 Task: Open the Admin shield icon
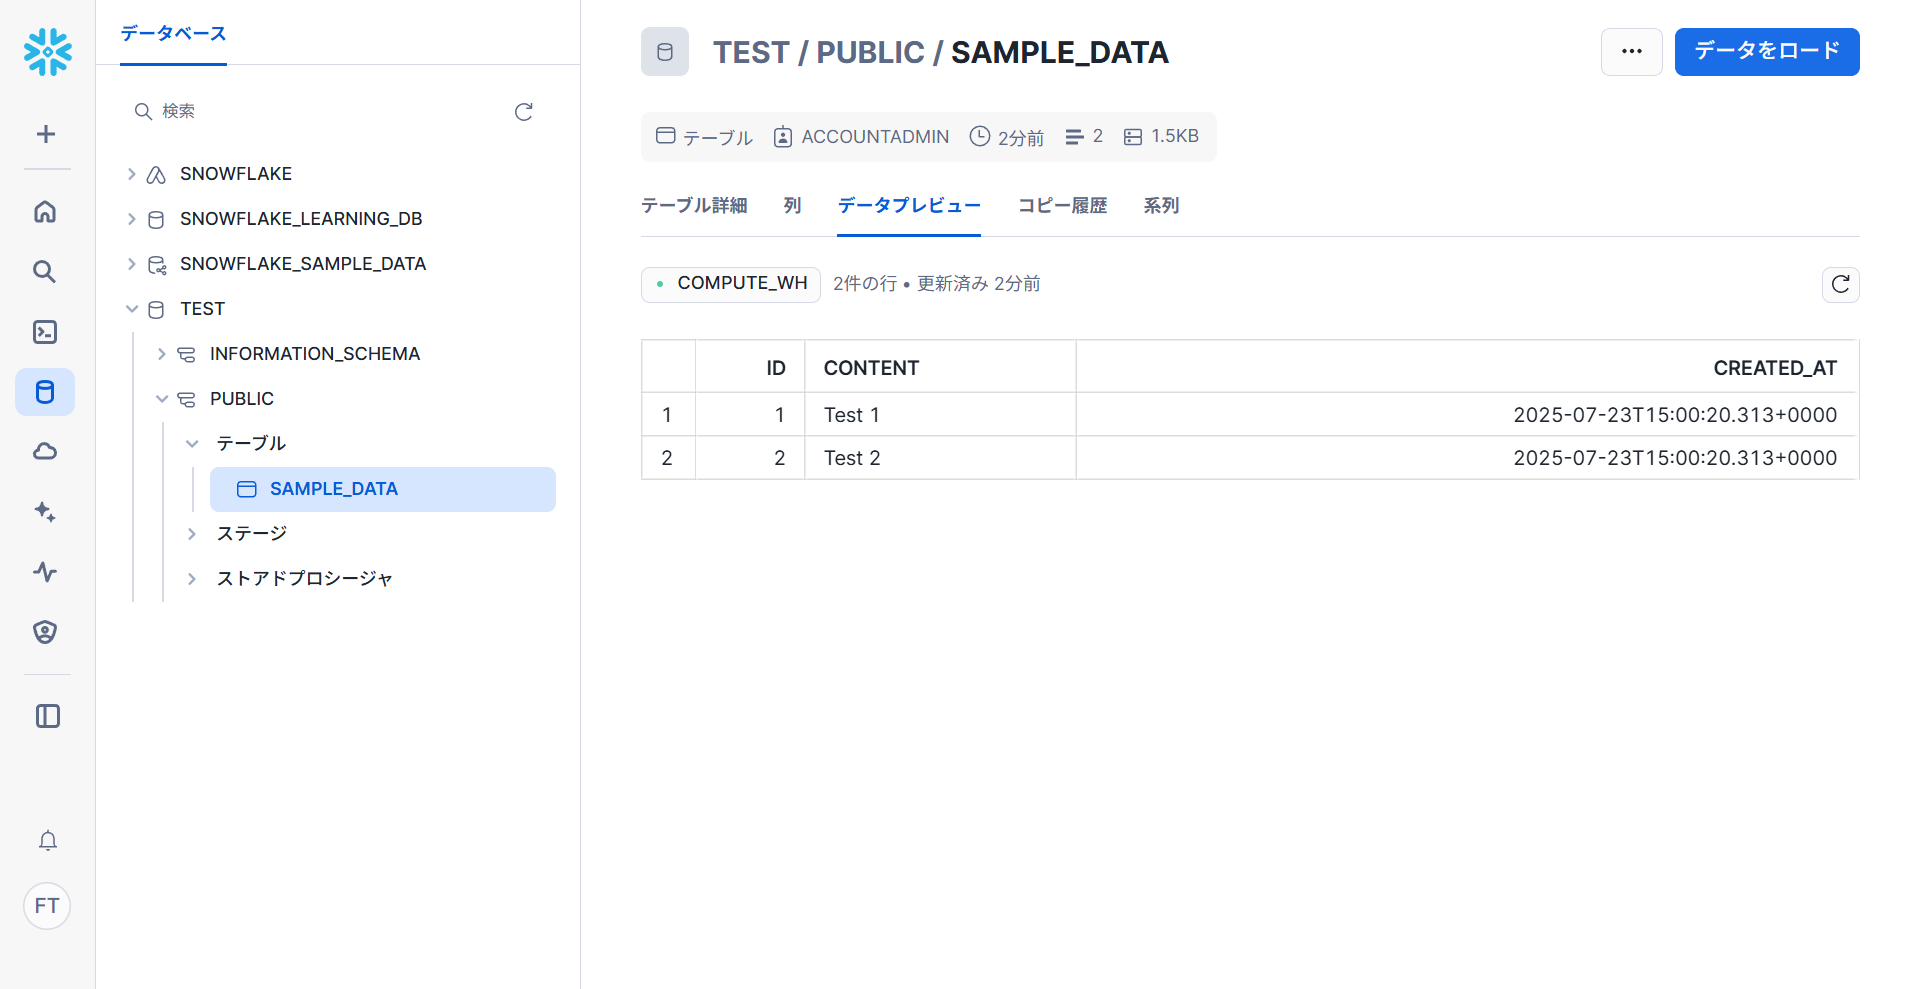tap(45, 632)
